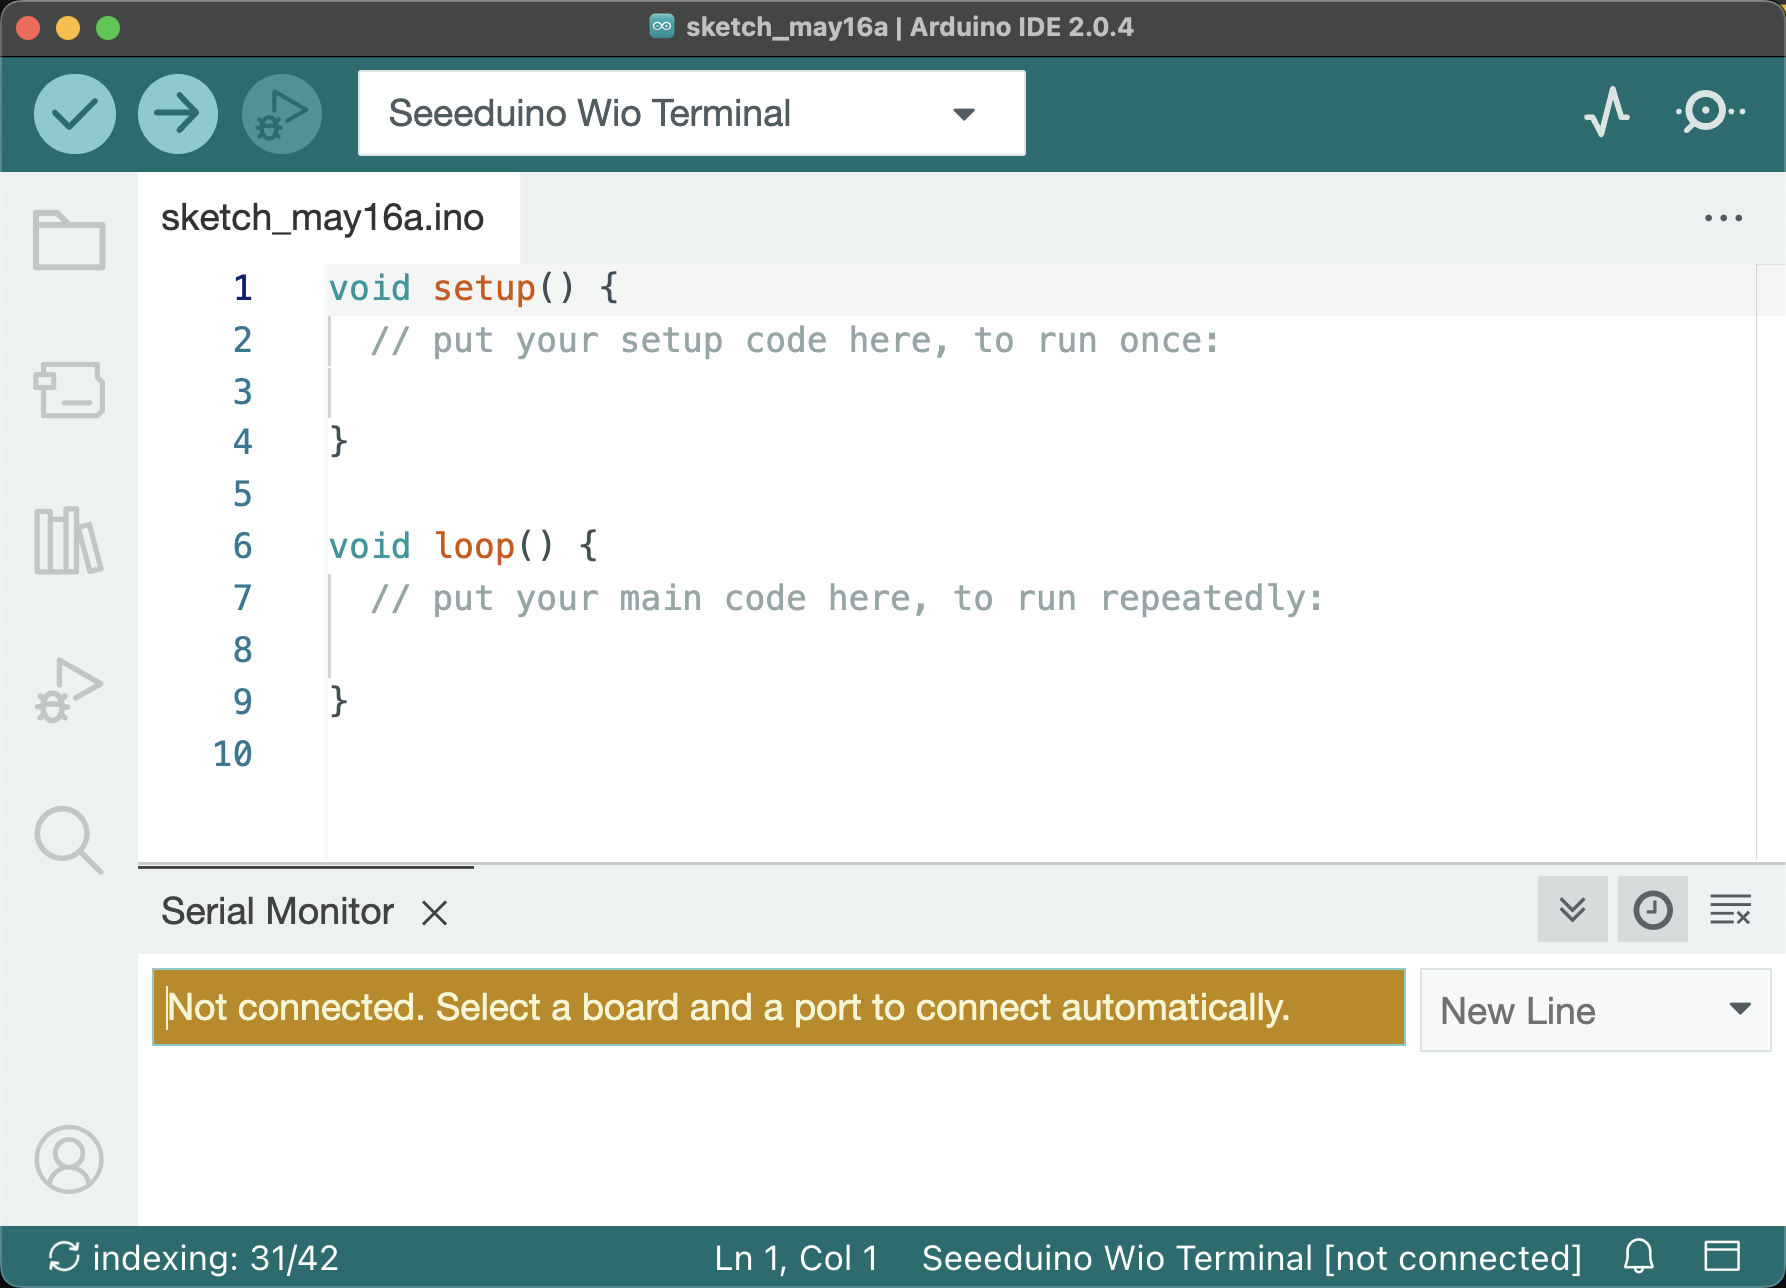Toggle timestamp in Serial Monitor
Viewport: 1786px width, 1288px height.
(1653, 909)
